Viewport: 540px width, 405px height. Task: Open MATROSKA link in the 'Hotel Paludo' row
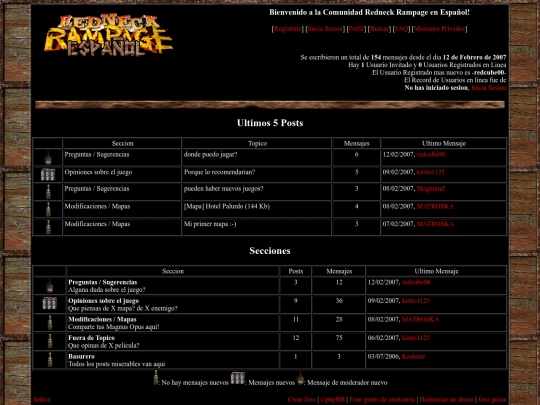pos(435,207)
